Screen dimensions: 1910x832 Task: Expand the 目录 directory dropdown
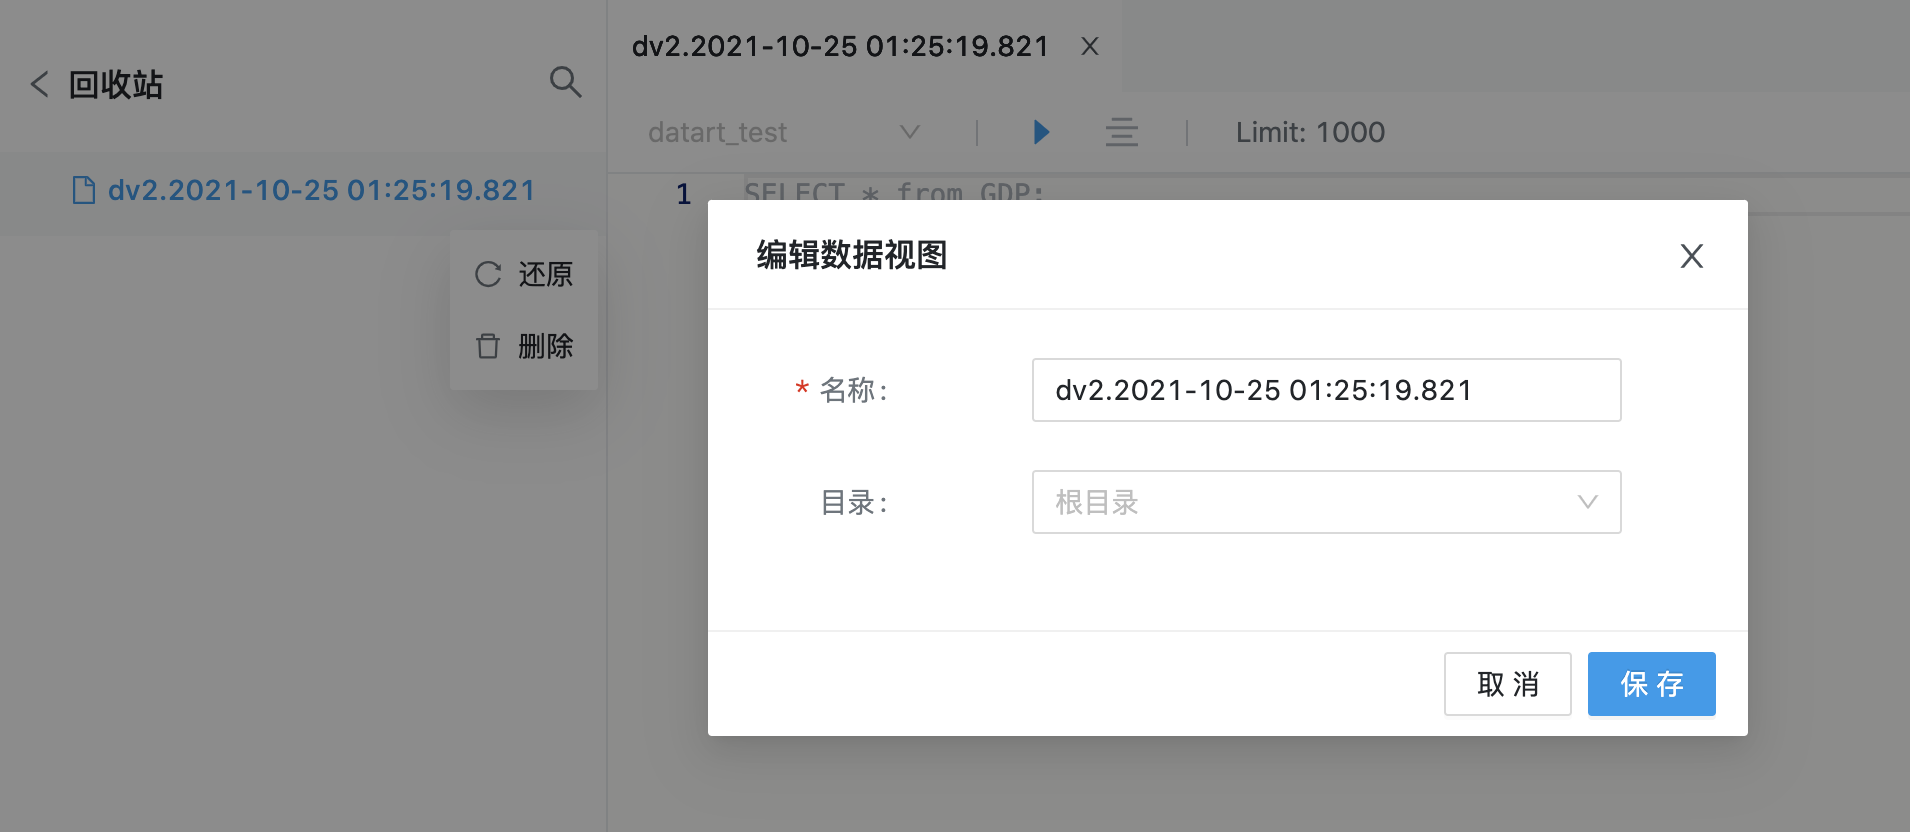[1325, 502]
